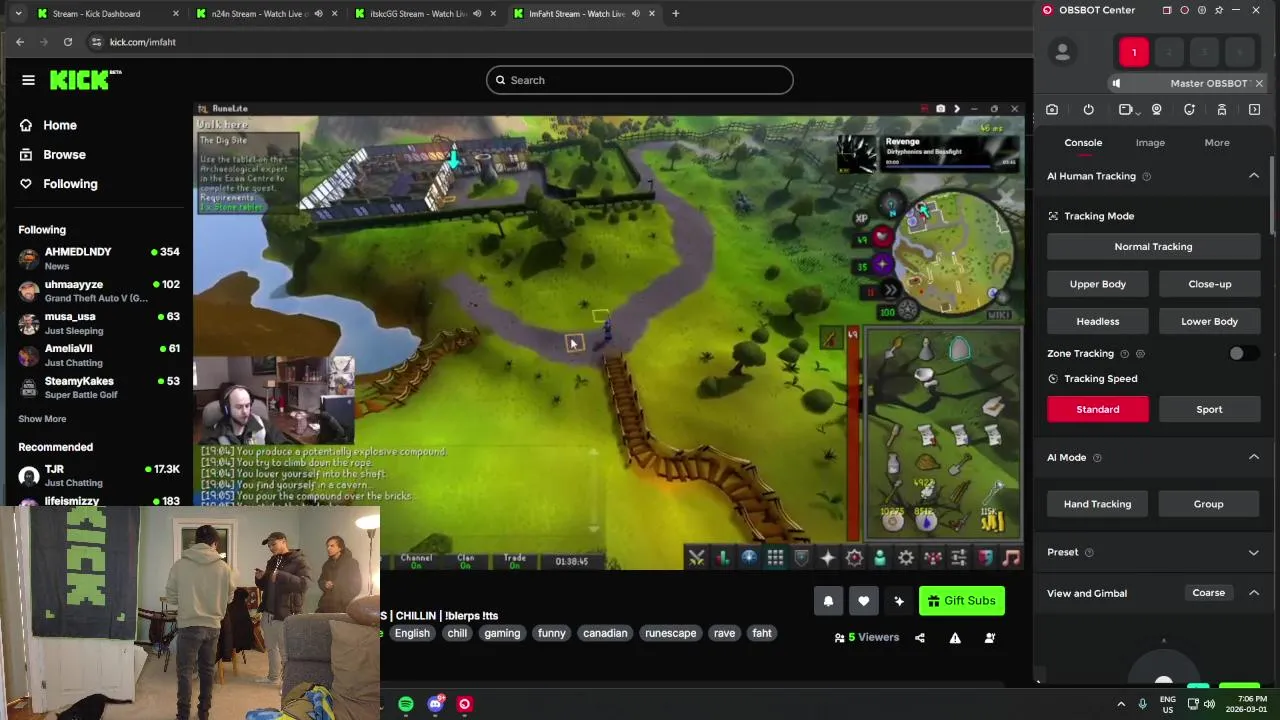Enable Headless tracking mode
Image resolution: width=1280 pixels, height=720 pixels.
(1098, 321)
